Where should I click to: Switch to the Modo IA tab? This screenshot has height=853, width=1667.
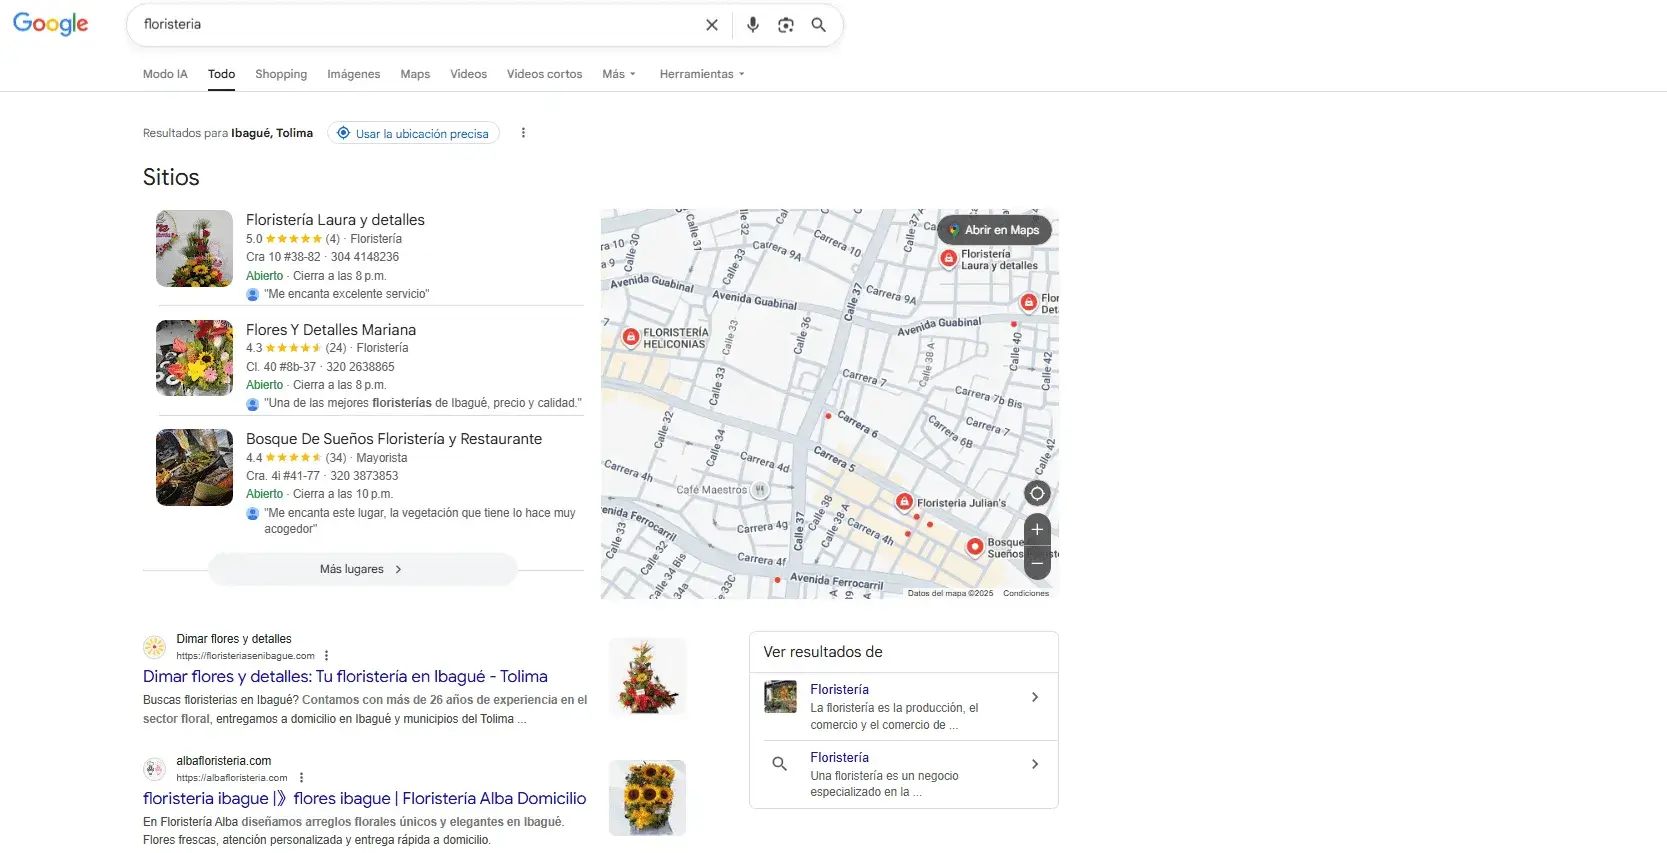click(165, 74)
